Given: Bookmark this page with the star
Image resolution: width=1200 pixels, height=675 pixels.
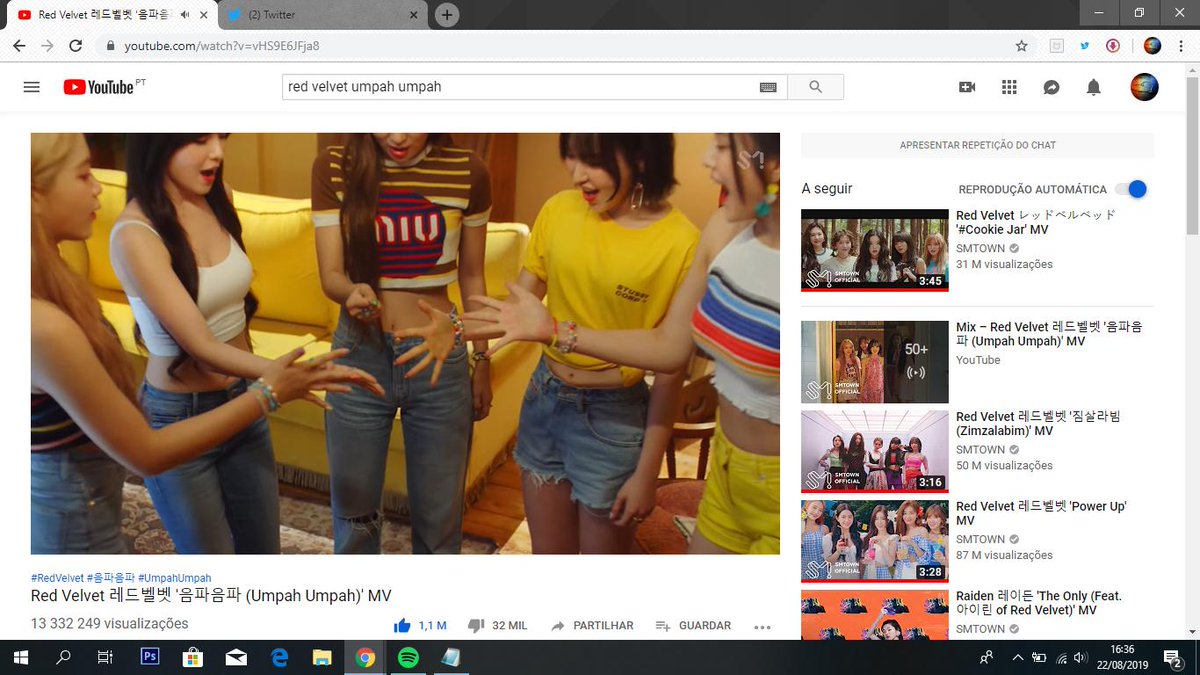Looking at the screenshot, I should pyautogui.click(x=1021, y=46).
